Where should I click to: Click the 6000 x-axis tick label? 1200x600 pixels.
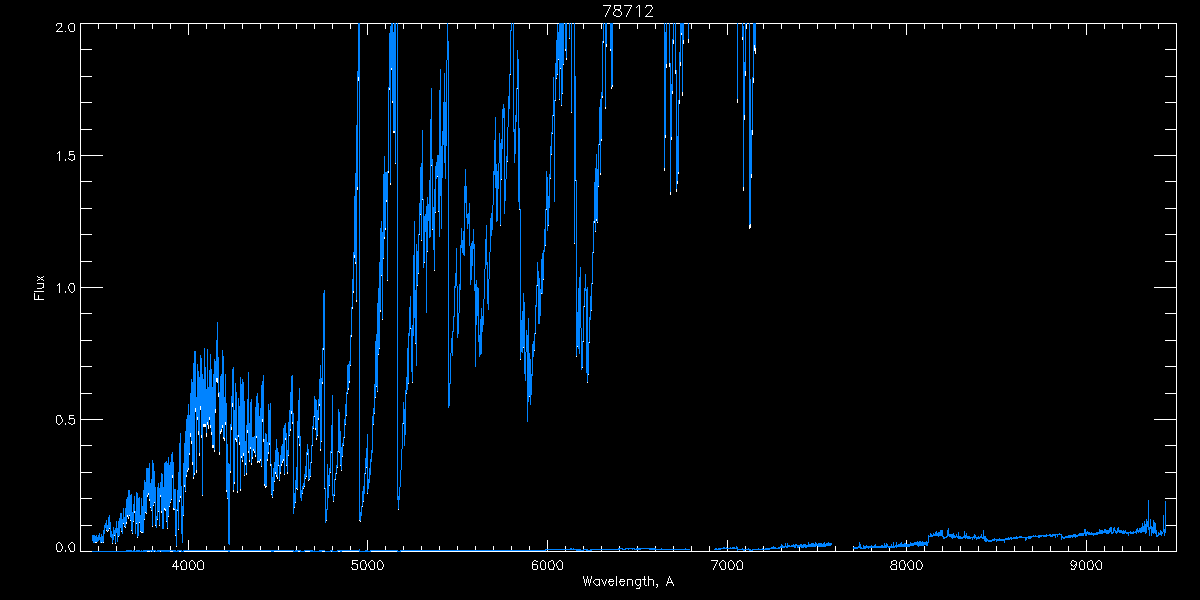pos(547,564)
